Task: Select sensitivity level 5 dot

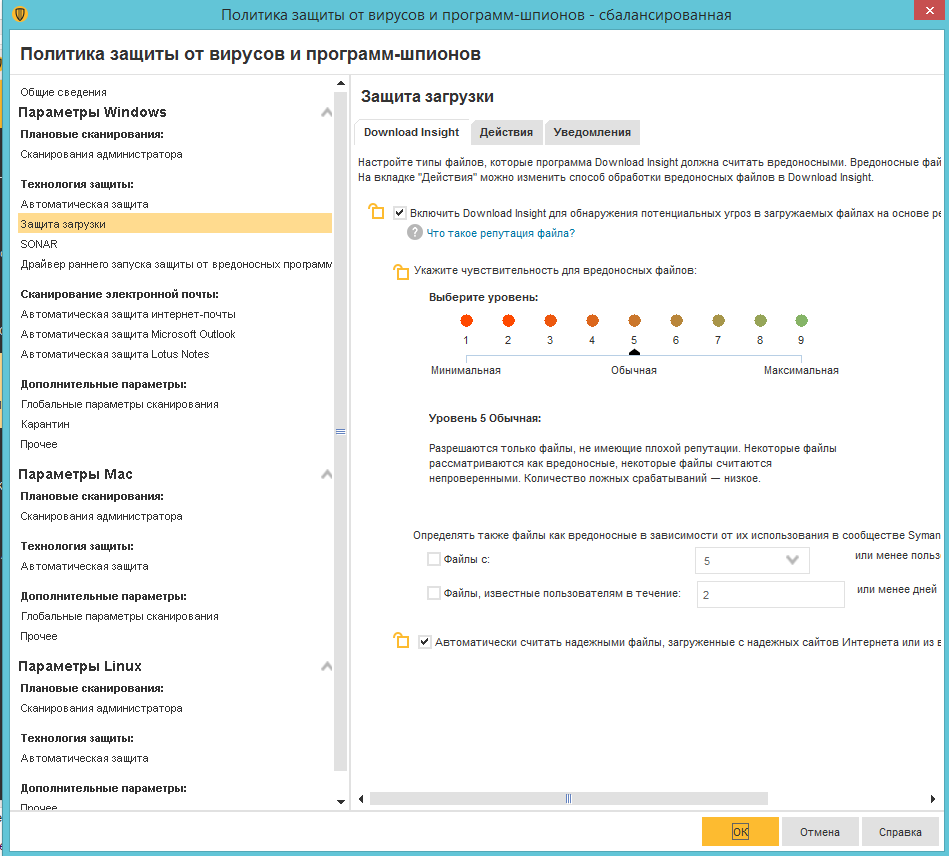Action: pos(634,320)
